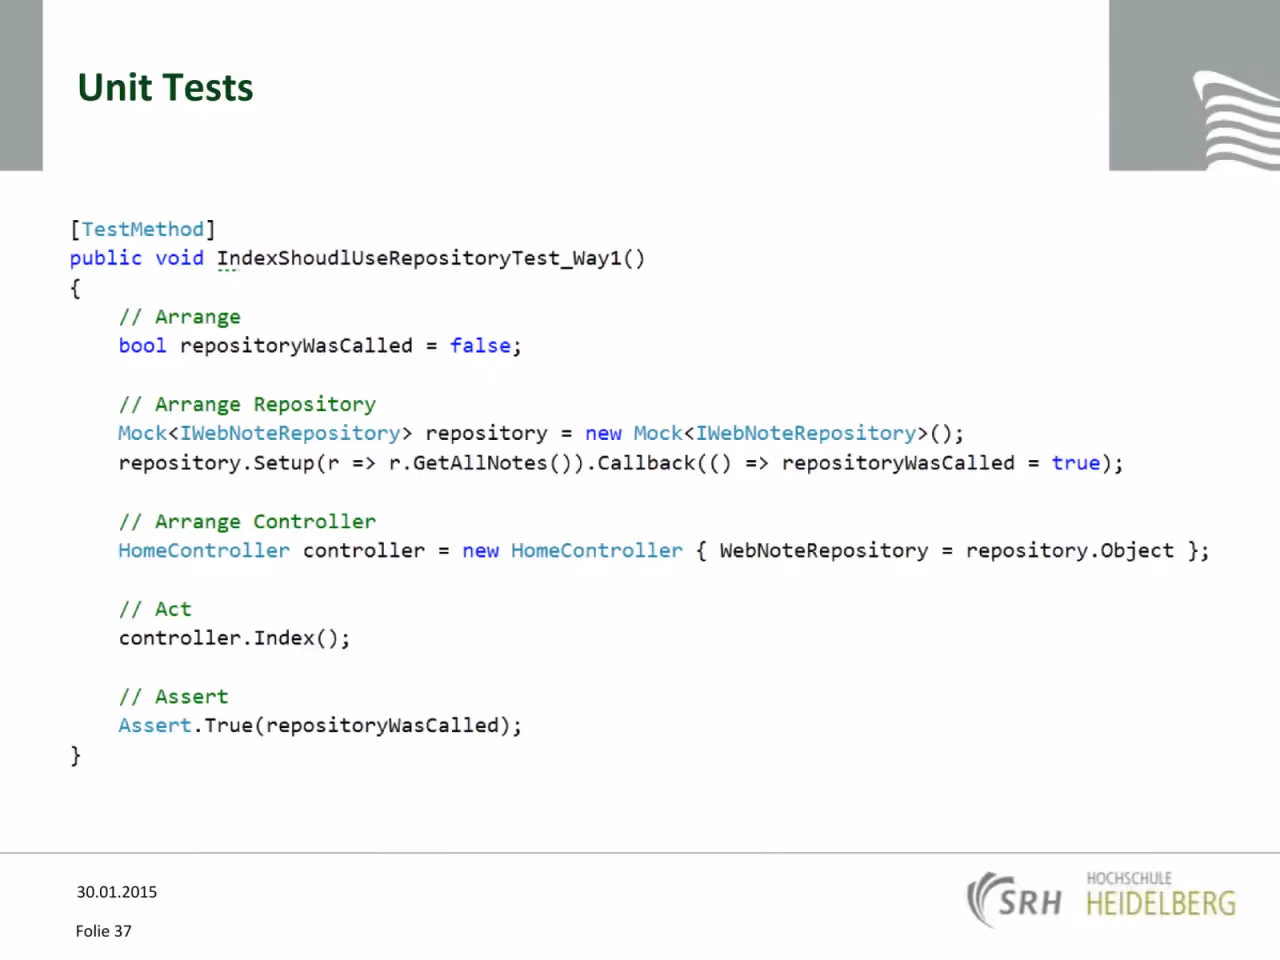The image size is (1280, 960).
Task: Click the HEIDELBERG text in the footer logo
Action: pyautogui.click(x=1161, y=904)
